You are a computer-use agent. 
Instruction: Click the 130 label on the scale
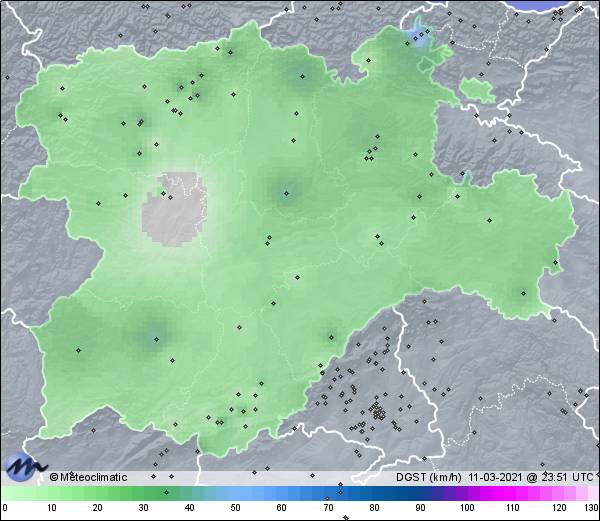pyautogui.click(x=591, y=508)
